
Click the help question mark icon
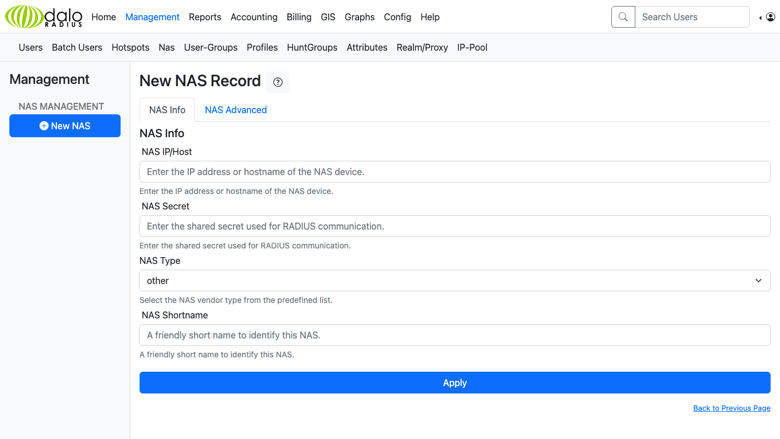click(x=278, y=82)
